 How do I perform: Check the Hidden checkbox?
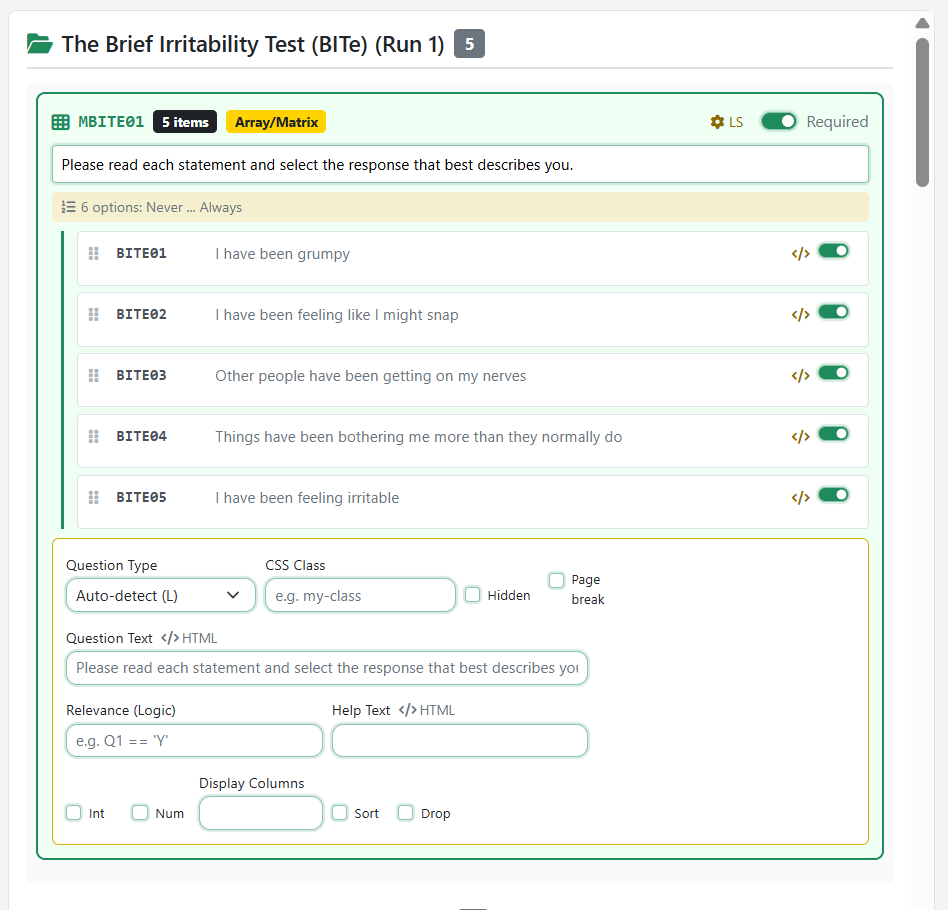[x=473, y=595]
